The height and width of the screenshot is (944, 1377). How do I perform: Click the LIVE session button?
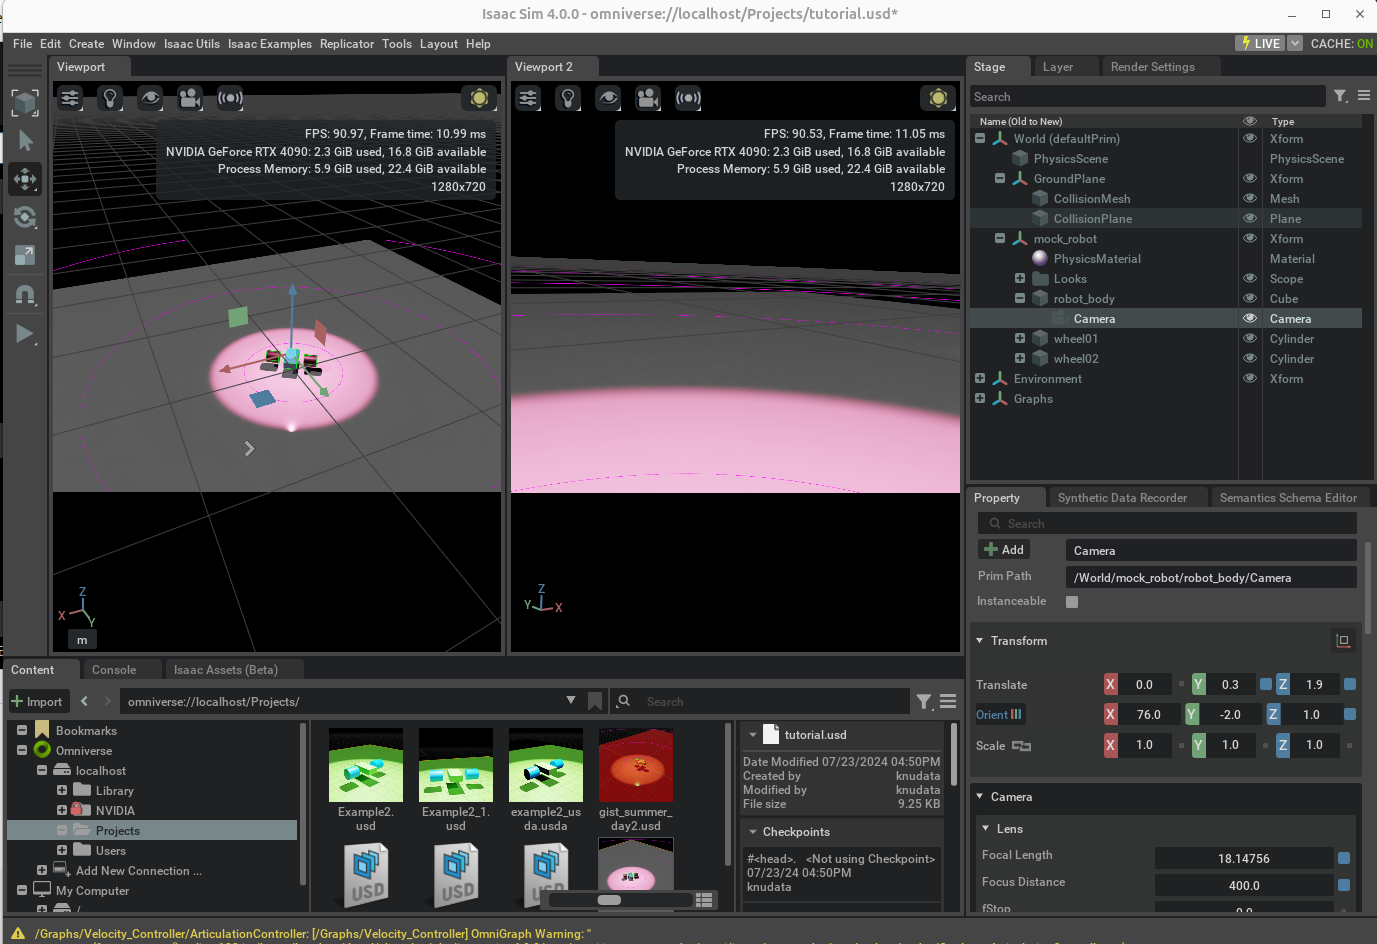(x=1260, y=43)
